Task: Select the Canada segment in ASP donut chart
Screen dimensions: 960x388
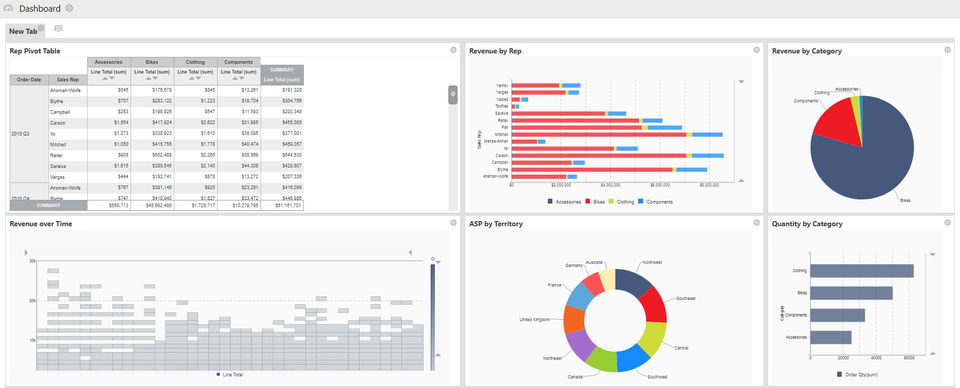Action: tap(601, 360)
